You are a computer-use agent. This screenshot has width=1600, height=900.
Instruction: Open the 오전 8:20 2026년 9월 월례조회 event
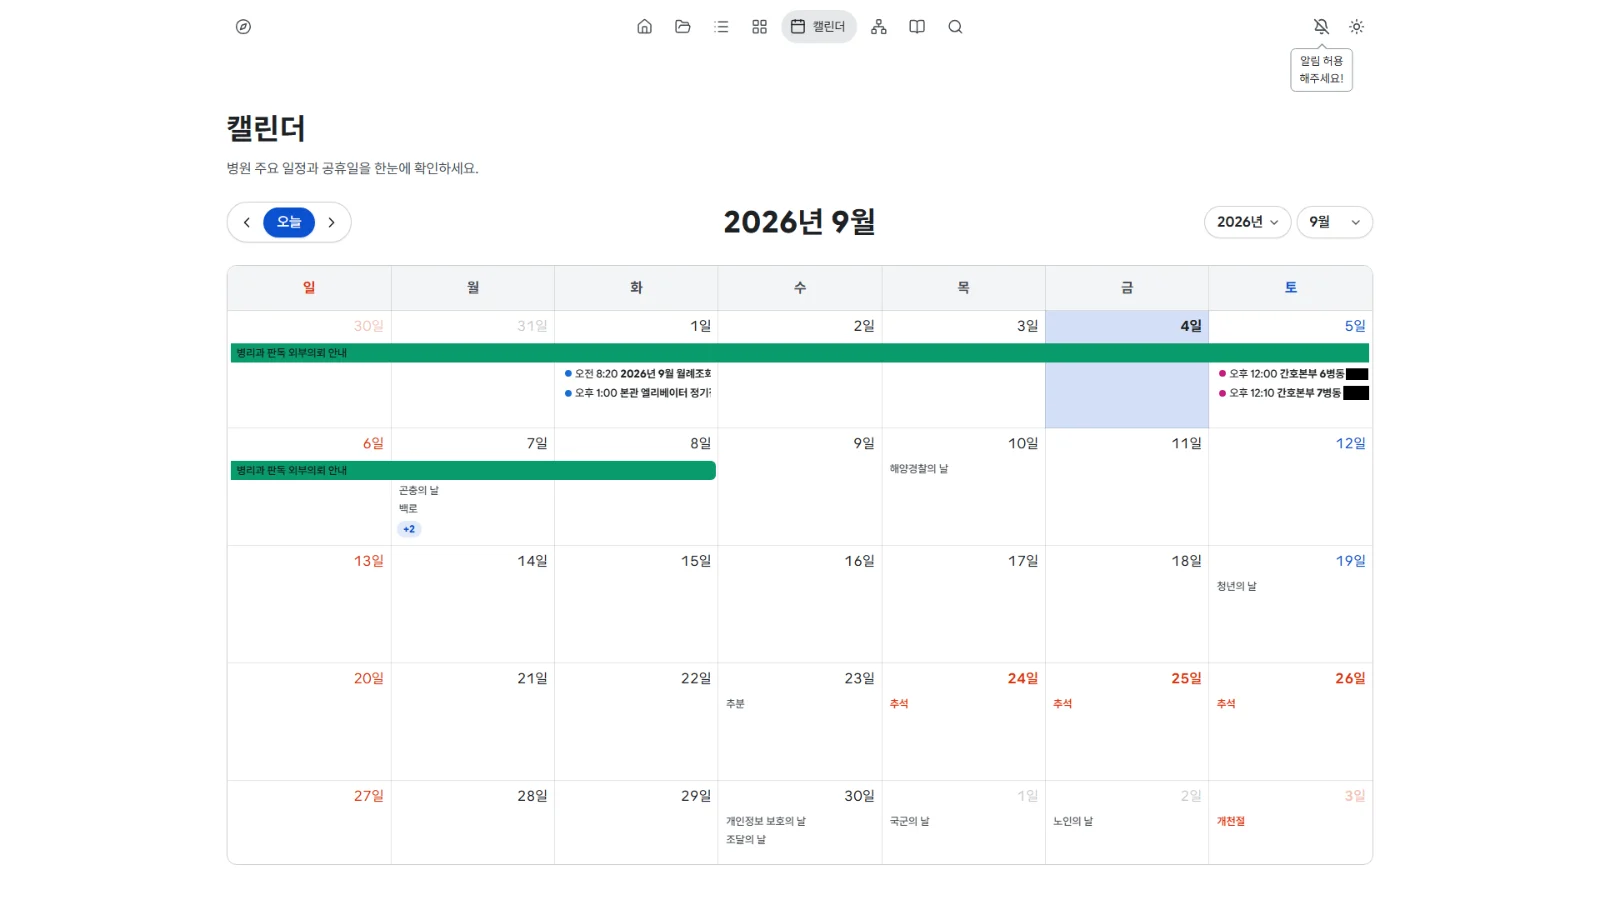tap(638, 374)
